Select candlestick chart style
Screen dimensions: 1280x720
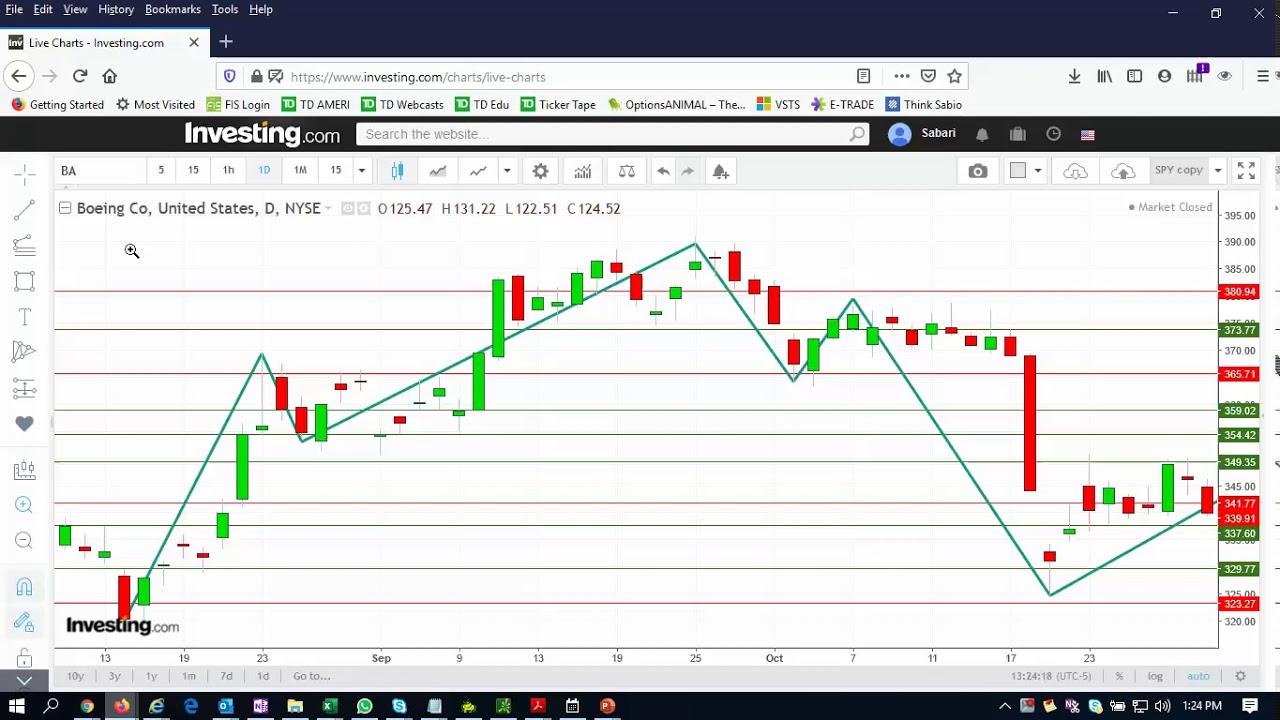397,171
